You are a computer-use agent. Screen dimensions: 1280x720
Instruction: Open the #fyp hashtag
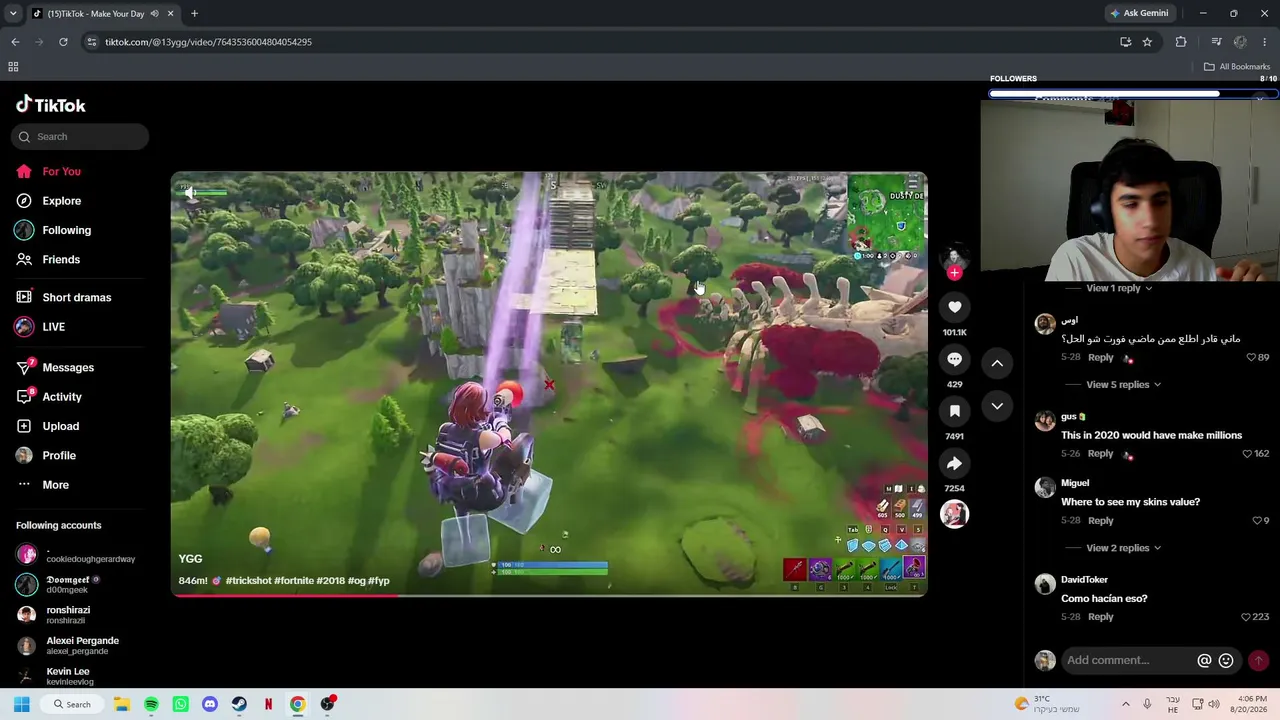[x=379, y=581]
